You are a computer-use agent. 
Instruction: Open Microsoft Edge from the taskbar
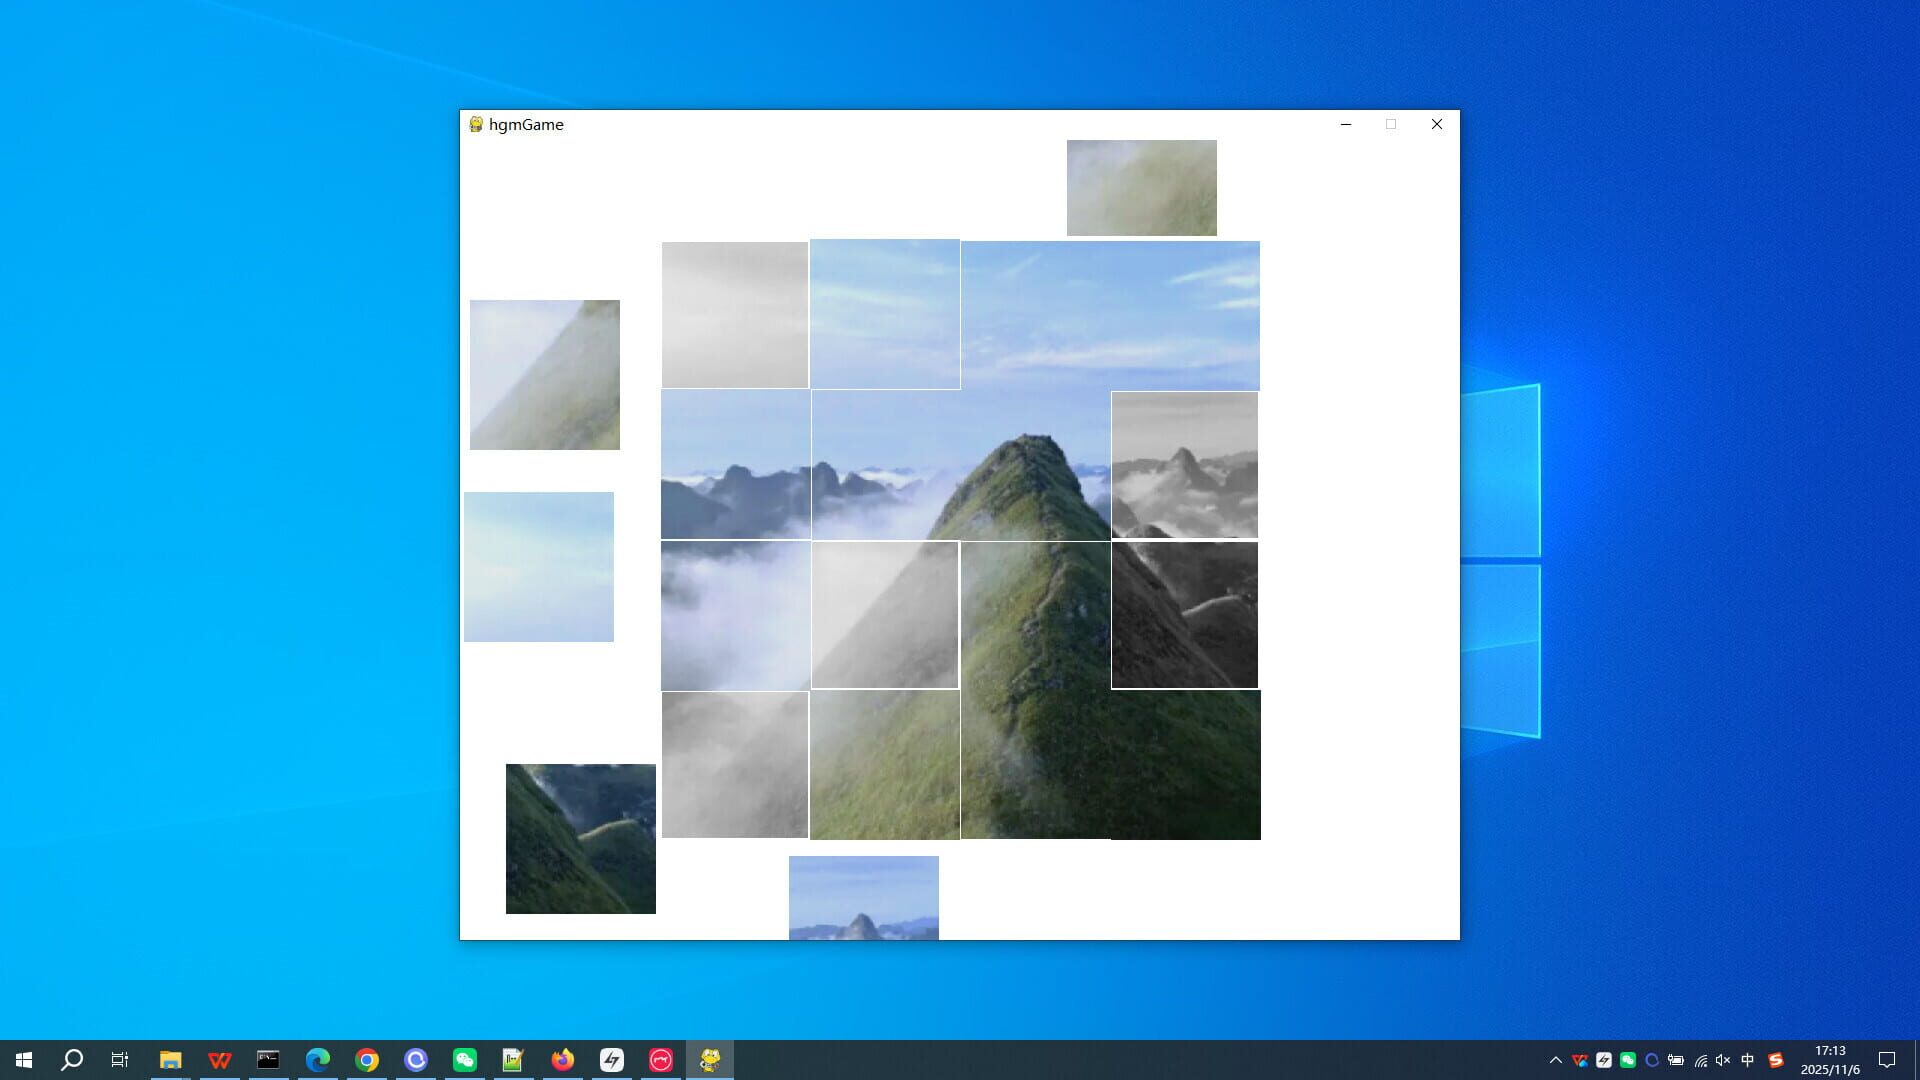(x=318, y=1060)
